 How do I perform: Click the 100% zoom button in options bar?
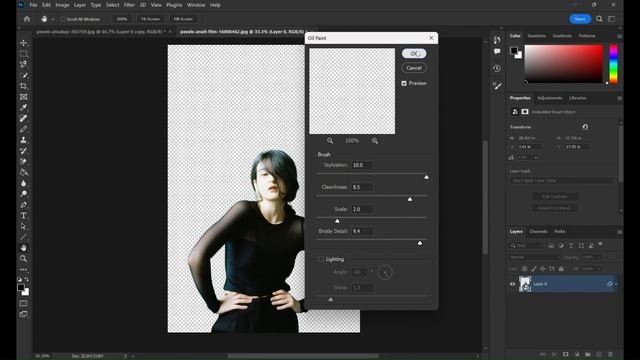pyautogui.click(x=122, y=19)
